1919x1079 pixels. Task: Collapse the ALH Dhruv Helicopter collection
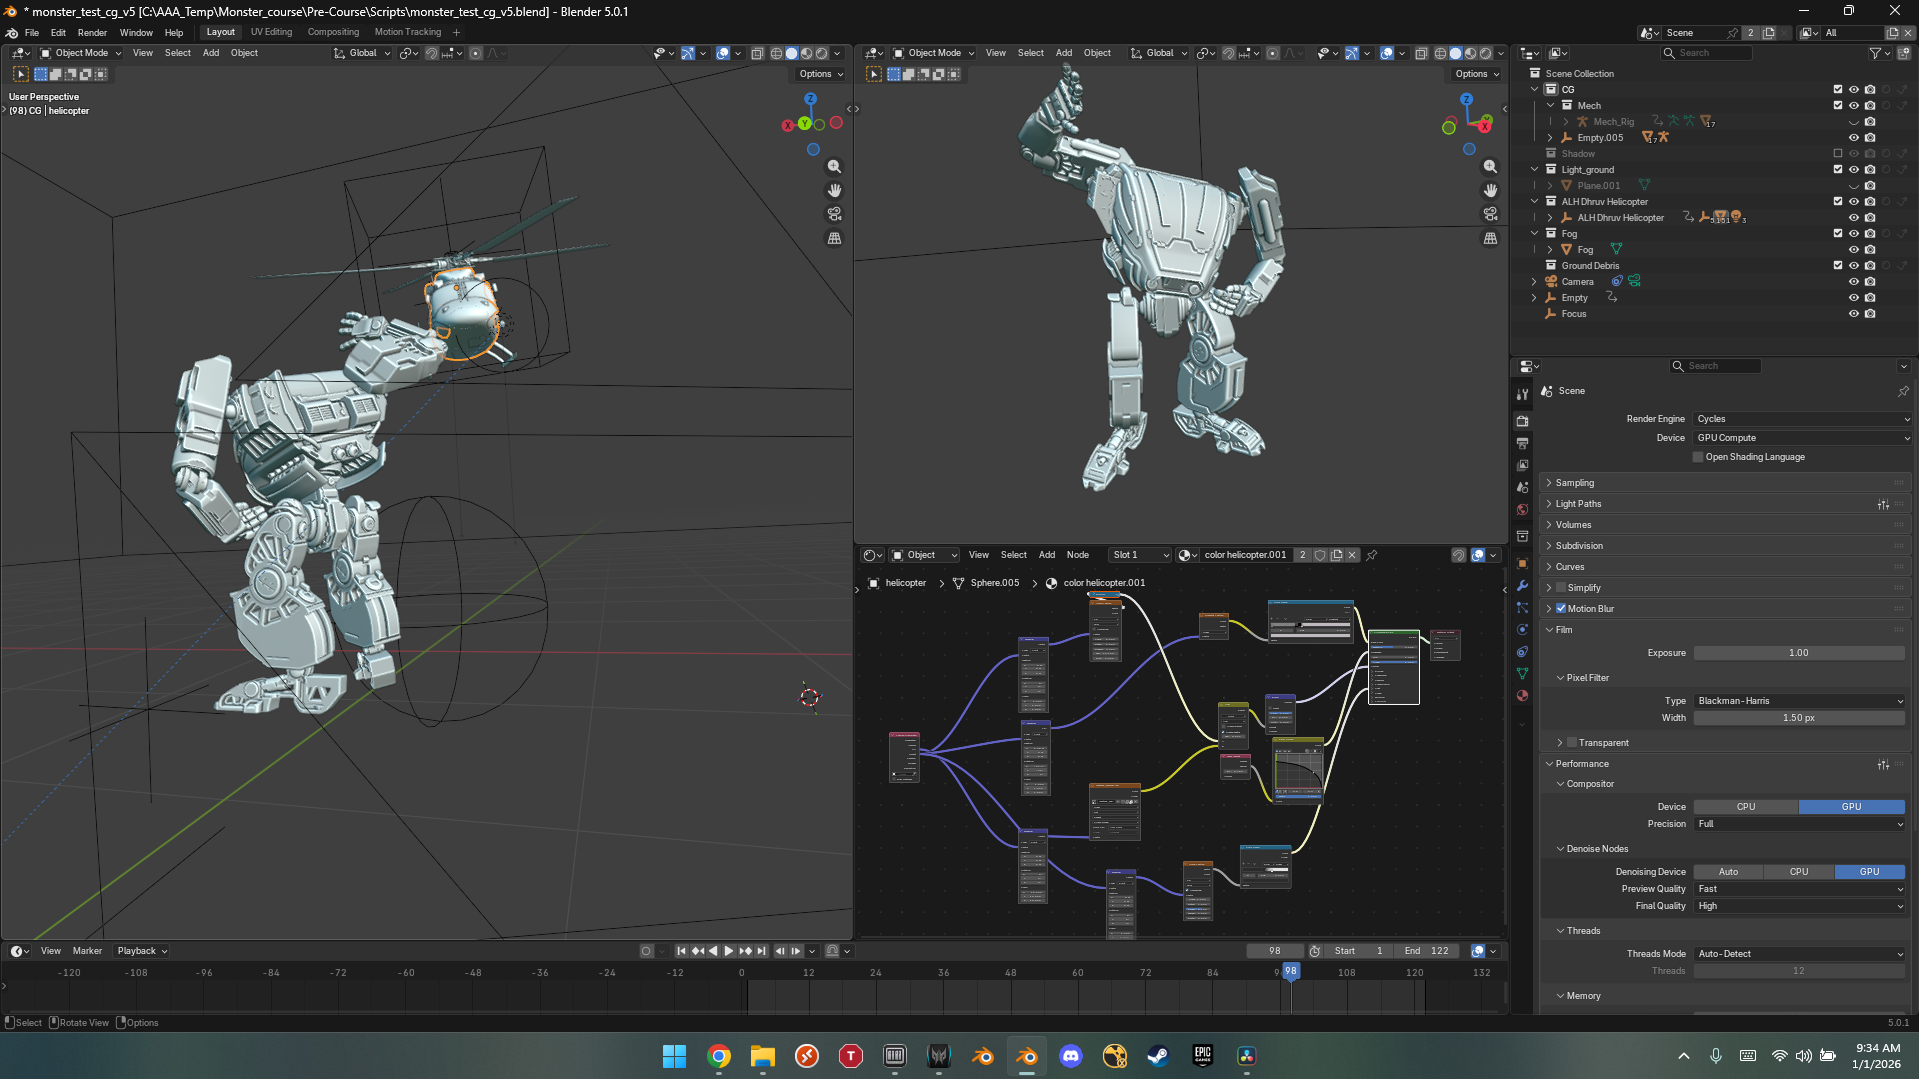(1535, 202)
